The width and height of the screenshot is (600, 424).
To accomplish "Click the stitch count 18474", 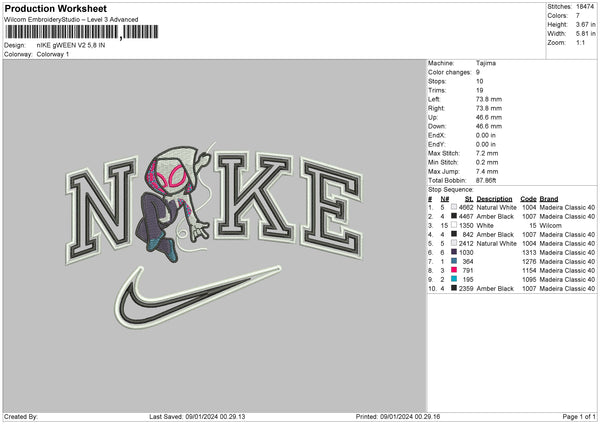I will (585, 7).
